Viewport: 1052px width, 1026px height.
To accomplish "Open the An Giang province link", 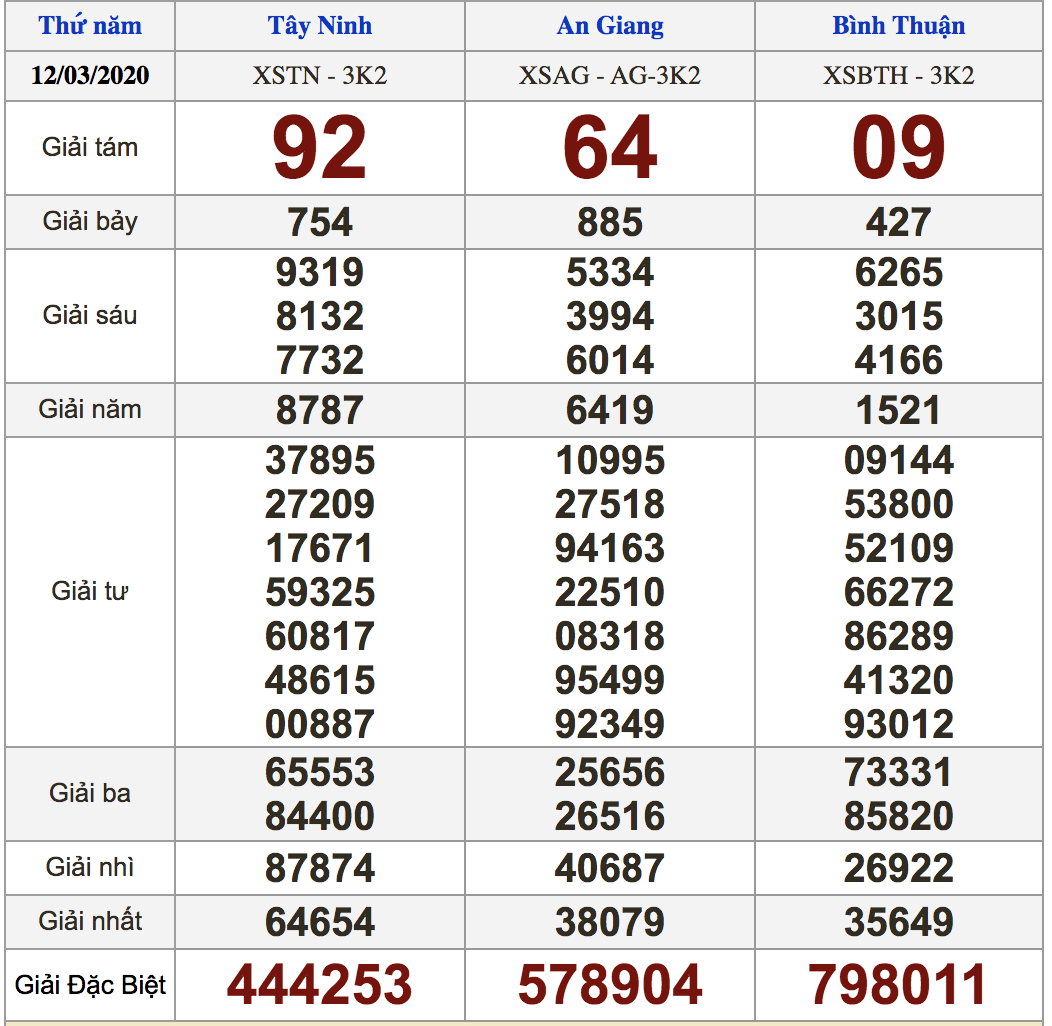I will [x=610, y=26].
